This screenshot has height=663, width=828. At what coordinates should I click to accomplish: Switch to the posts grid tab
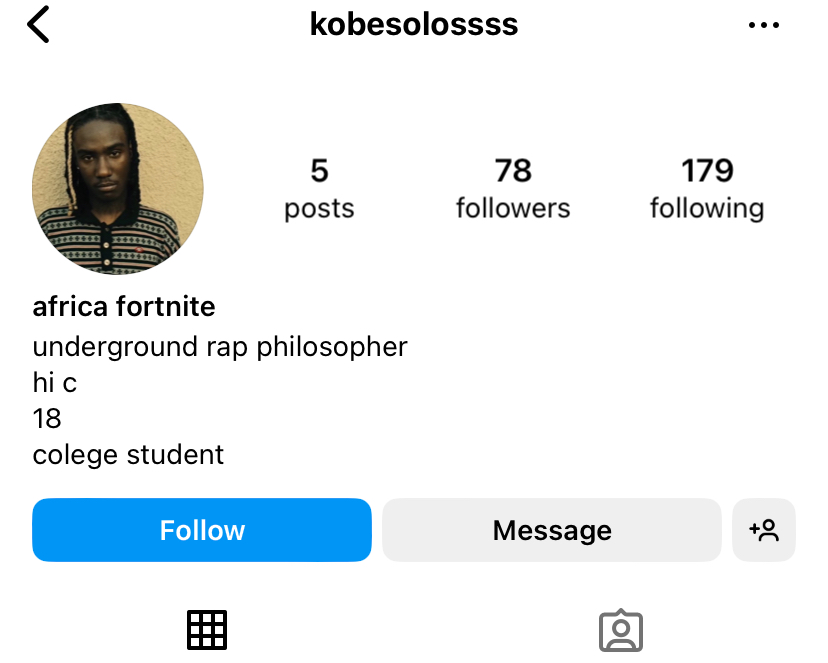(207, 630)
